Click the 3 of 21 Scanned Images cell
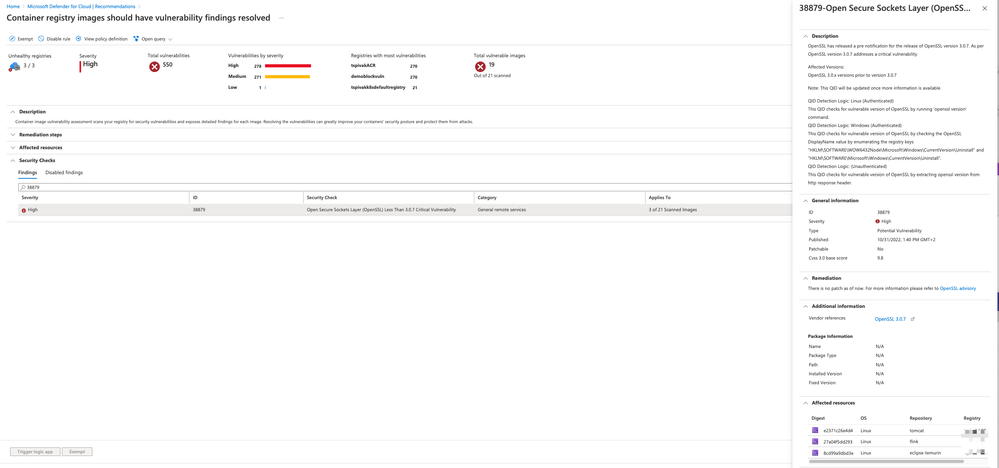This screenshot has width=999, height=468. point(673,209)
